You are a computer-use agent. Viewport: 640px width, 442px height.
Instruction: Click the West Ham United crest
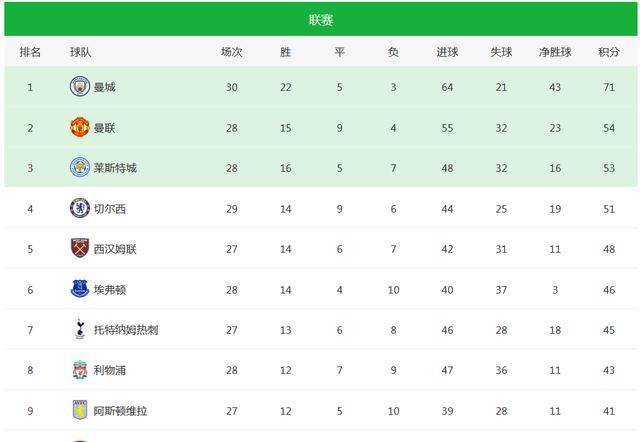[80, 249]
